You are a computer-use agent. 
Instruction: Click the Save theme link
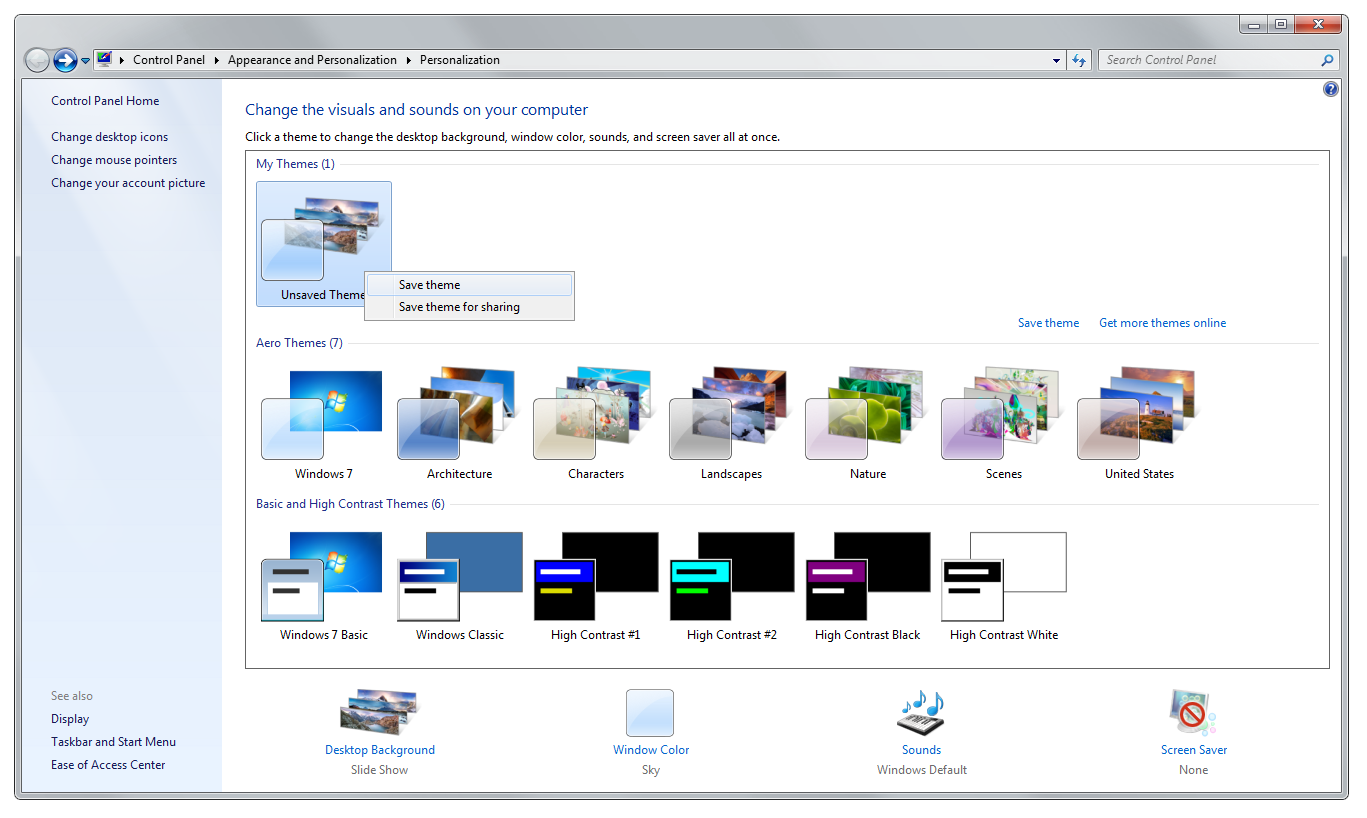point(1048,323)
